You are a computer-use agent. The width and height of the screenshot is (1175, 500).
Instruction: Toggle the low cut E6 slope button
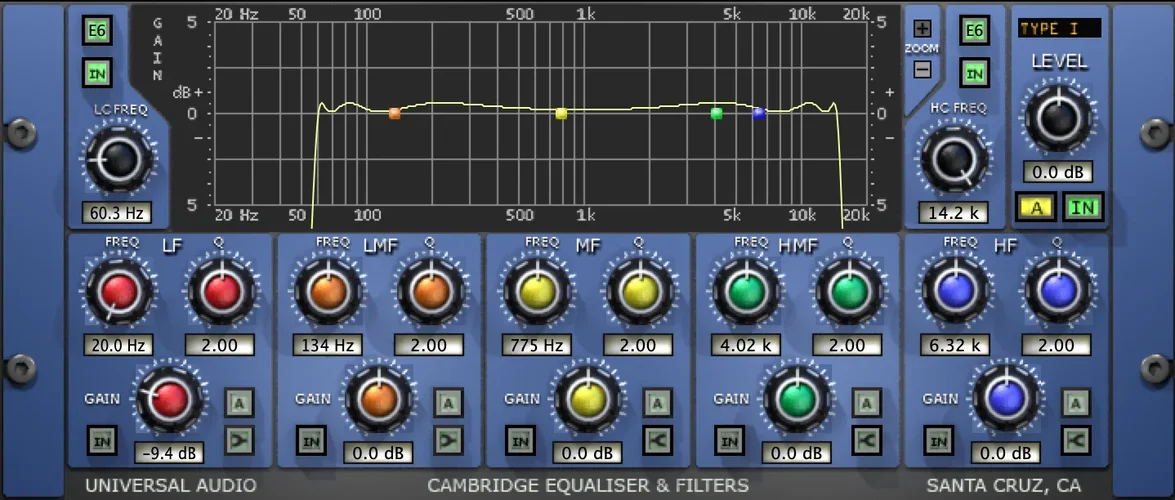tap(97, 31)
